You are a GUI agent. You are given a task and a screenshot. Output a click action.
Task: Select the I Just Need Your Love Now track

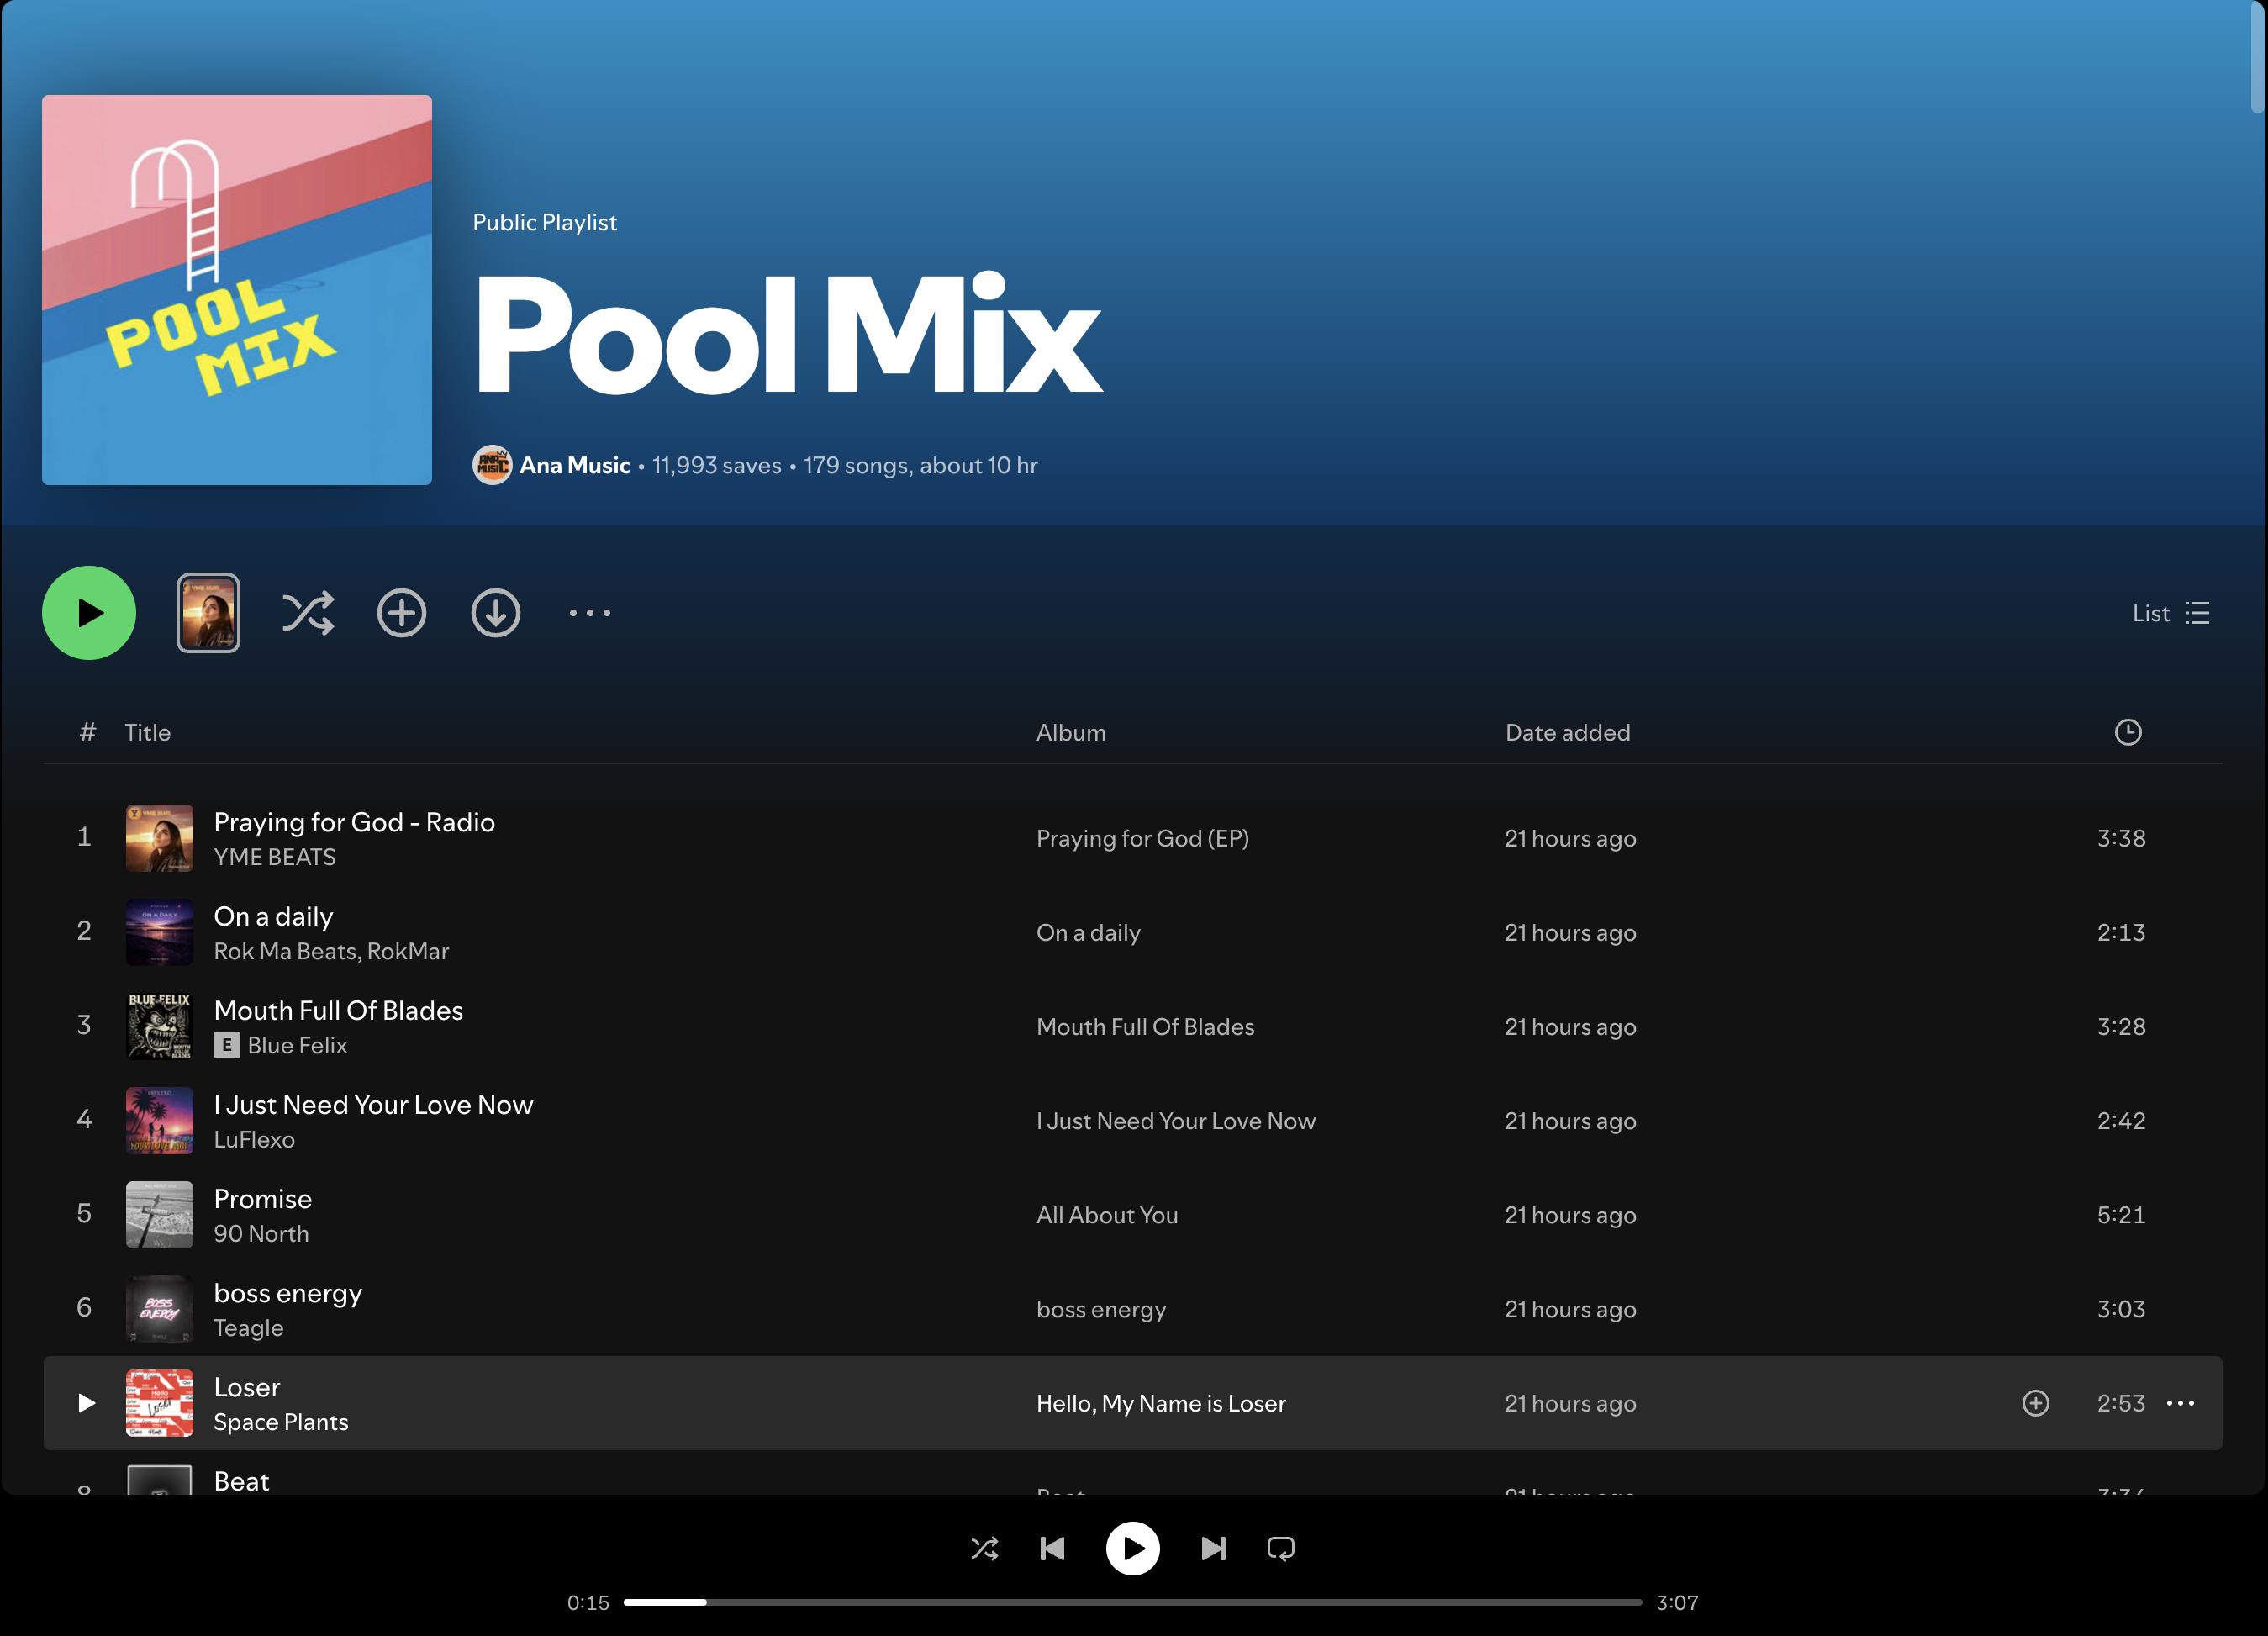(x=373, y=1104)
